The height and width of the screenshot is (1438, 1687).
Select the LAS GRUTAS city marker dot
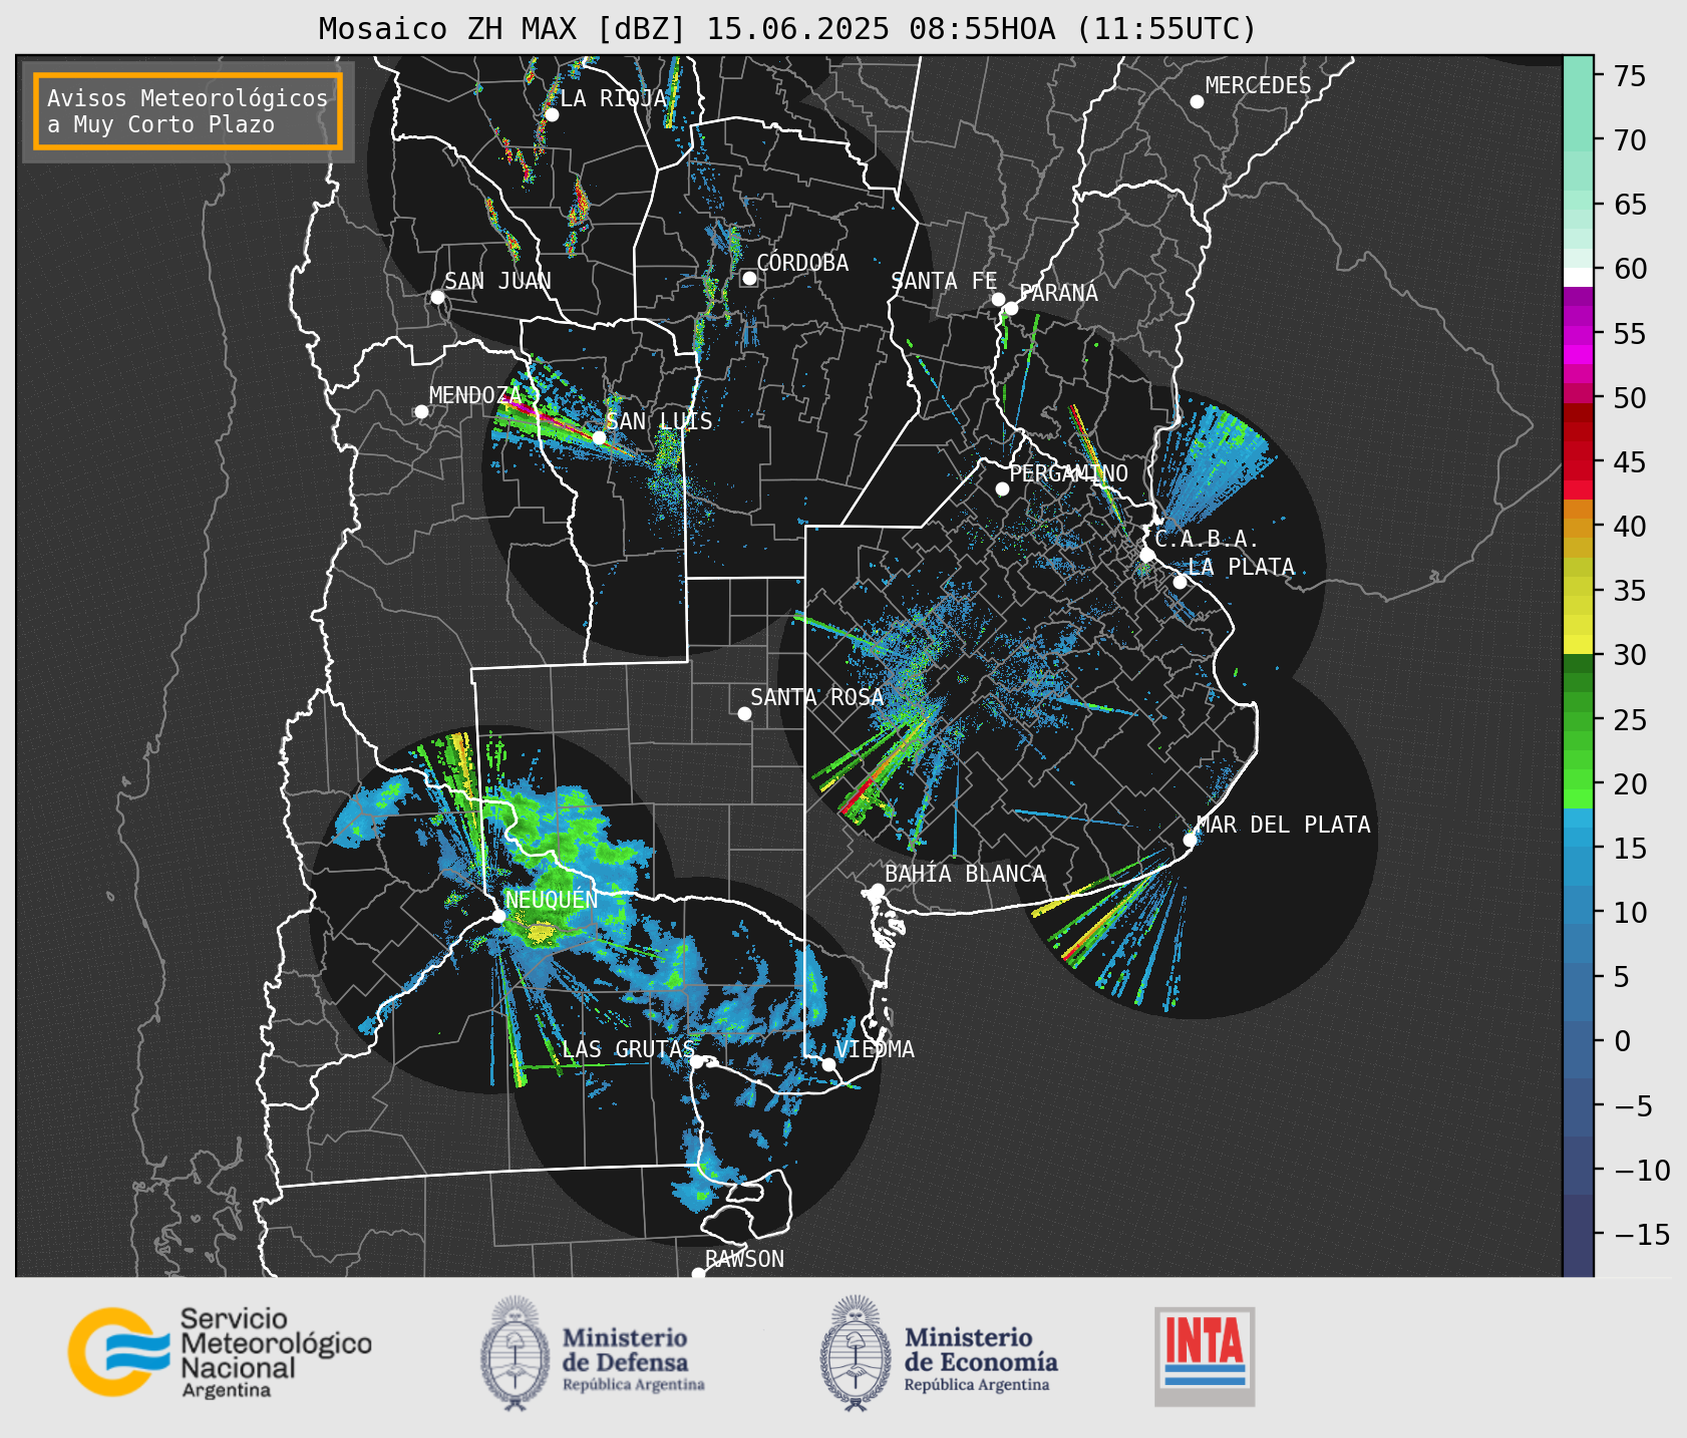(697, 1061)
